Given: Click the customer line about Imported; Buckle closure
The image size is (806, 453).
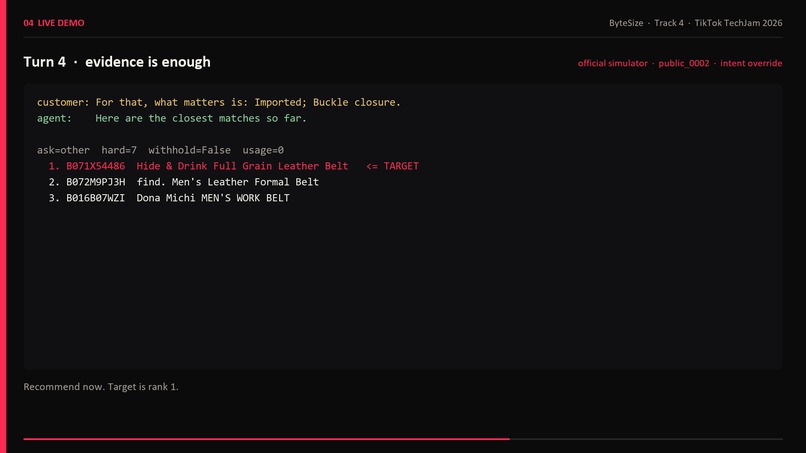Looking at the screenshot, I should point(218,102).
